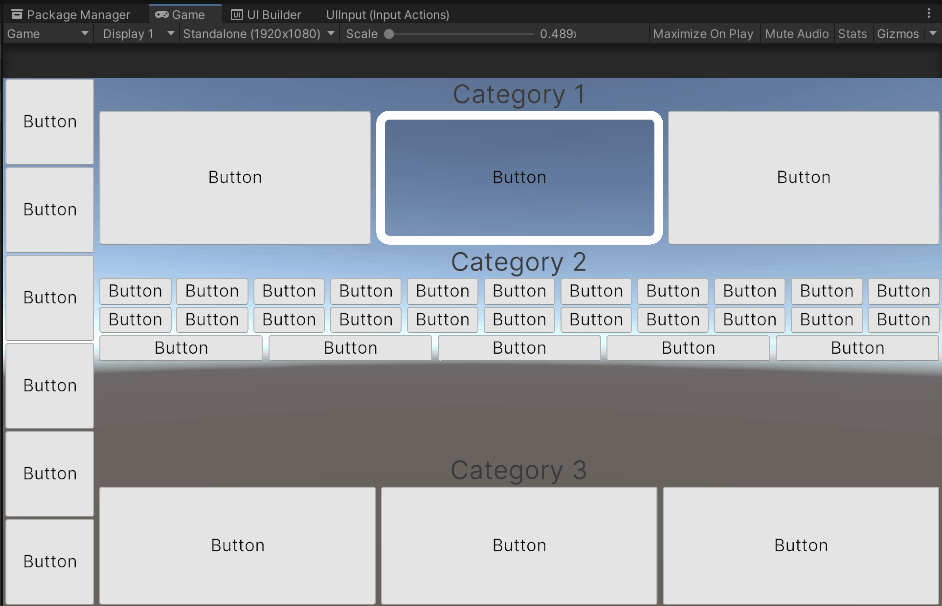Click the Package Manager tab icon
Viewport: 942px width, 606px height.
(x=16, y=14)
